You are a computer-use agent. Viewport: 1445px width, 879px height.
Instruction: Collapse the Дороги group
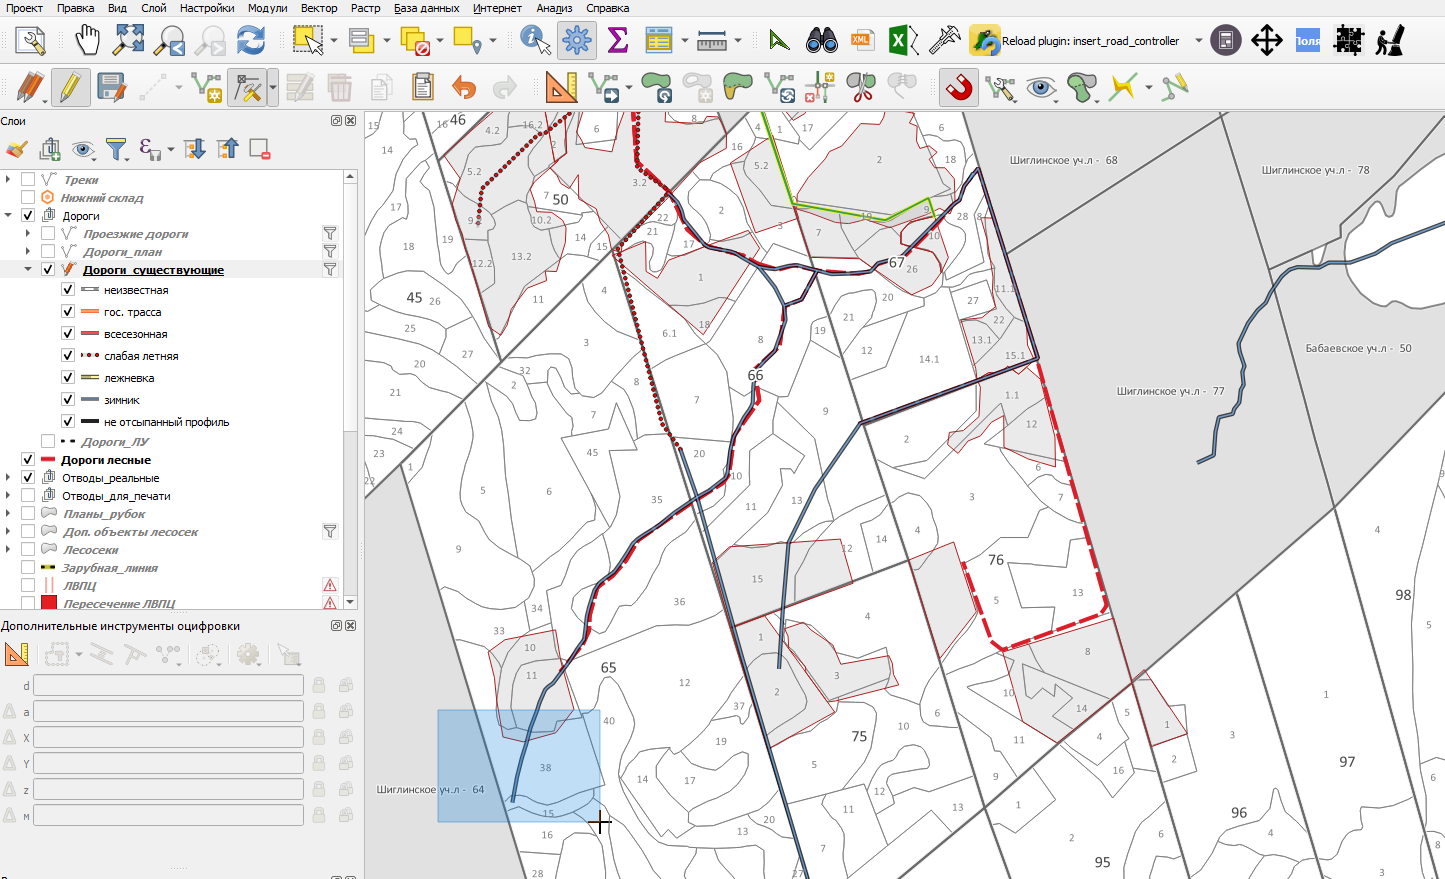point(8,216)
